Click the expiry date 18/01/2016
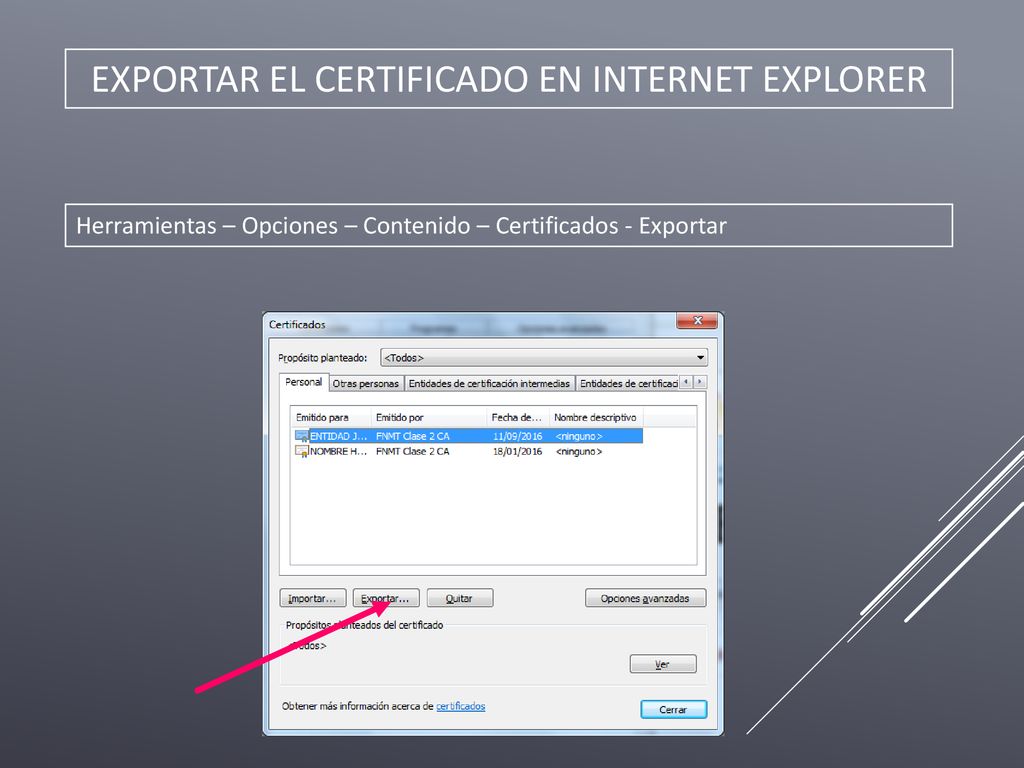This screenshot has height=768, width=1024. pyautogui.click(x=517, y=451)
